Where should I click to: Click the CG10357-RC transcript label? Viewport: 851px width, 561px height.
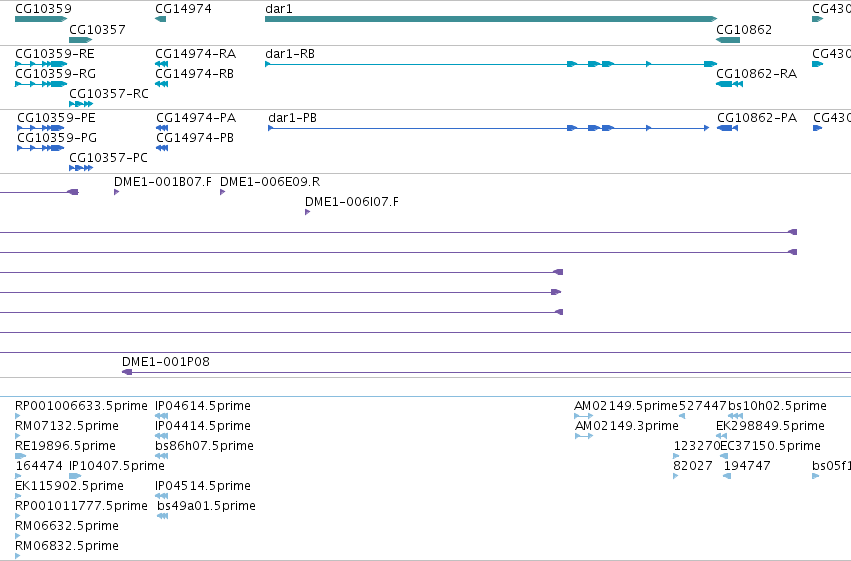point(109,94)
